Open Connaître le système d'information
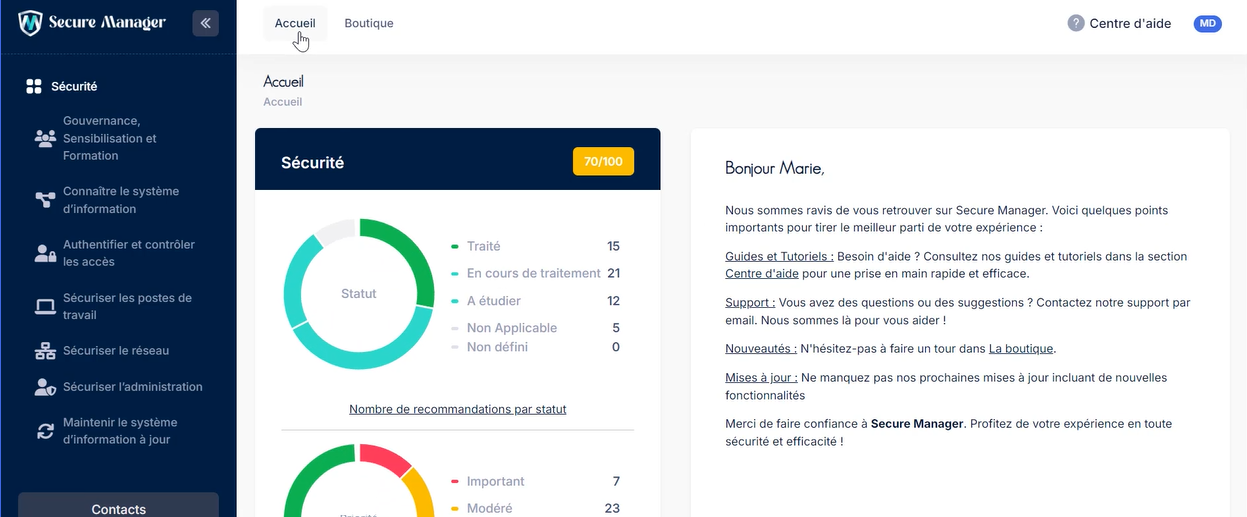The image size is (1247, 517). click(121, 200)
